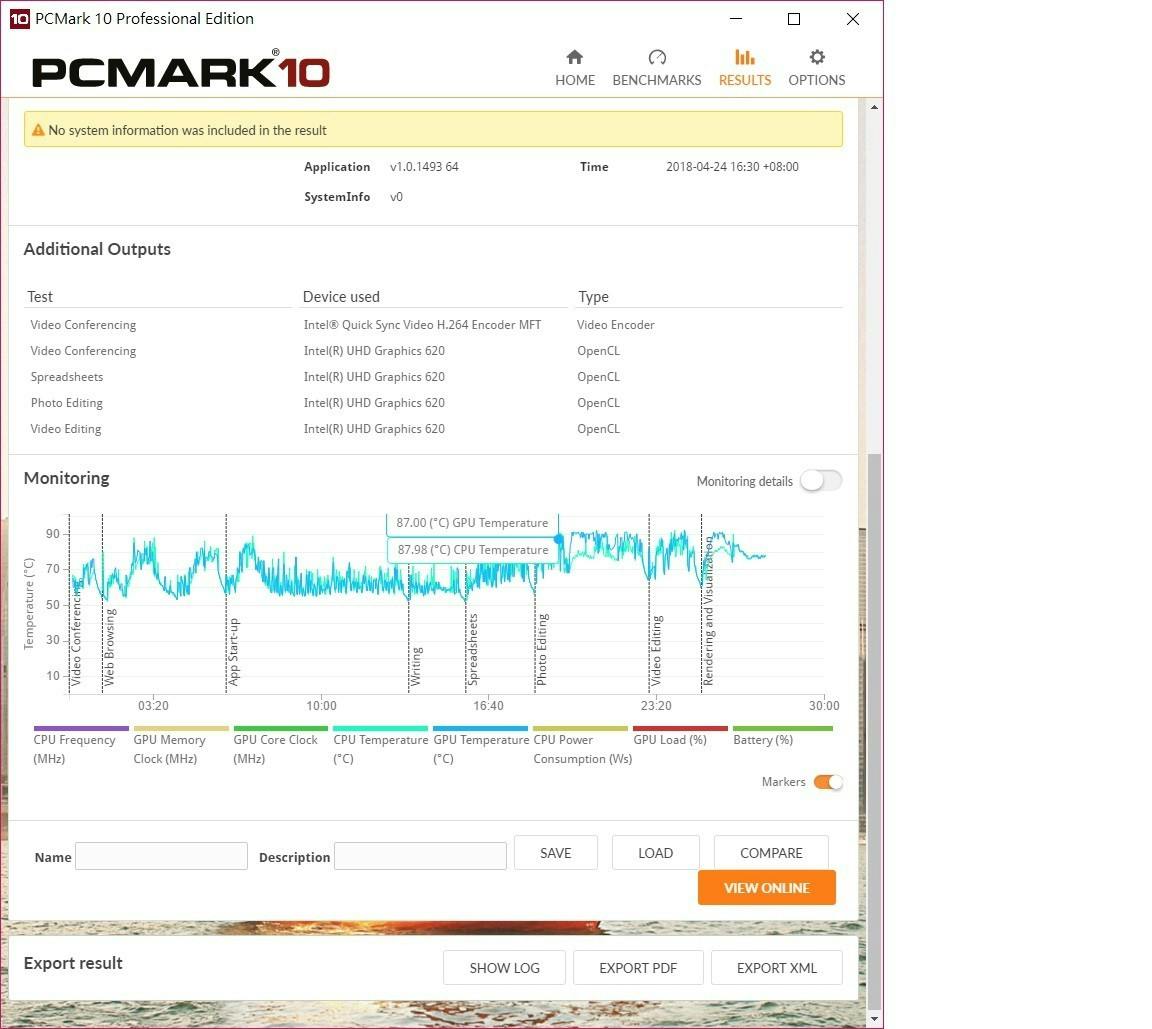Select the RESULTS tab label
1152x1029 pixels.
pyautogui.click(x=744, y=80)
